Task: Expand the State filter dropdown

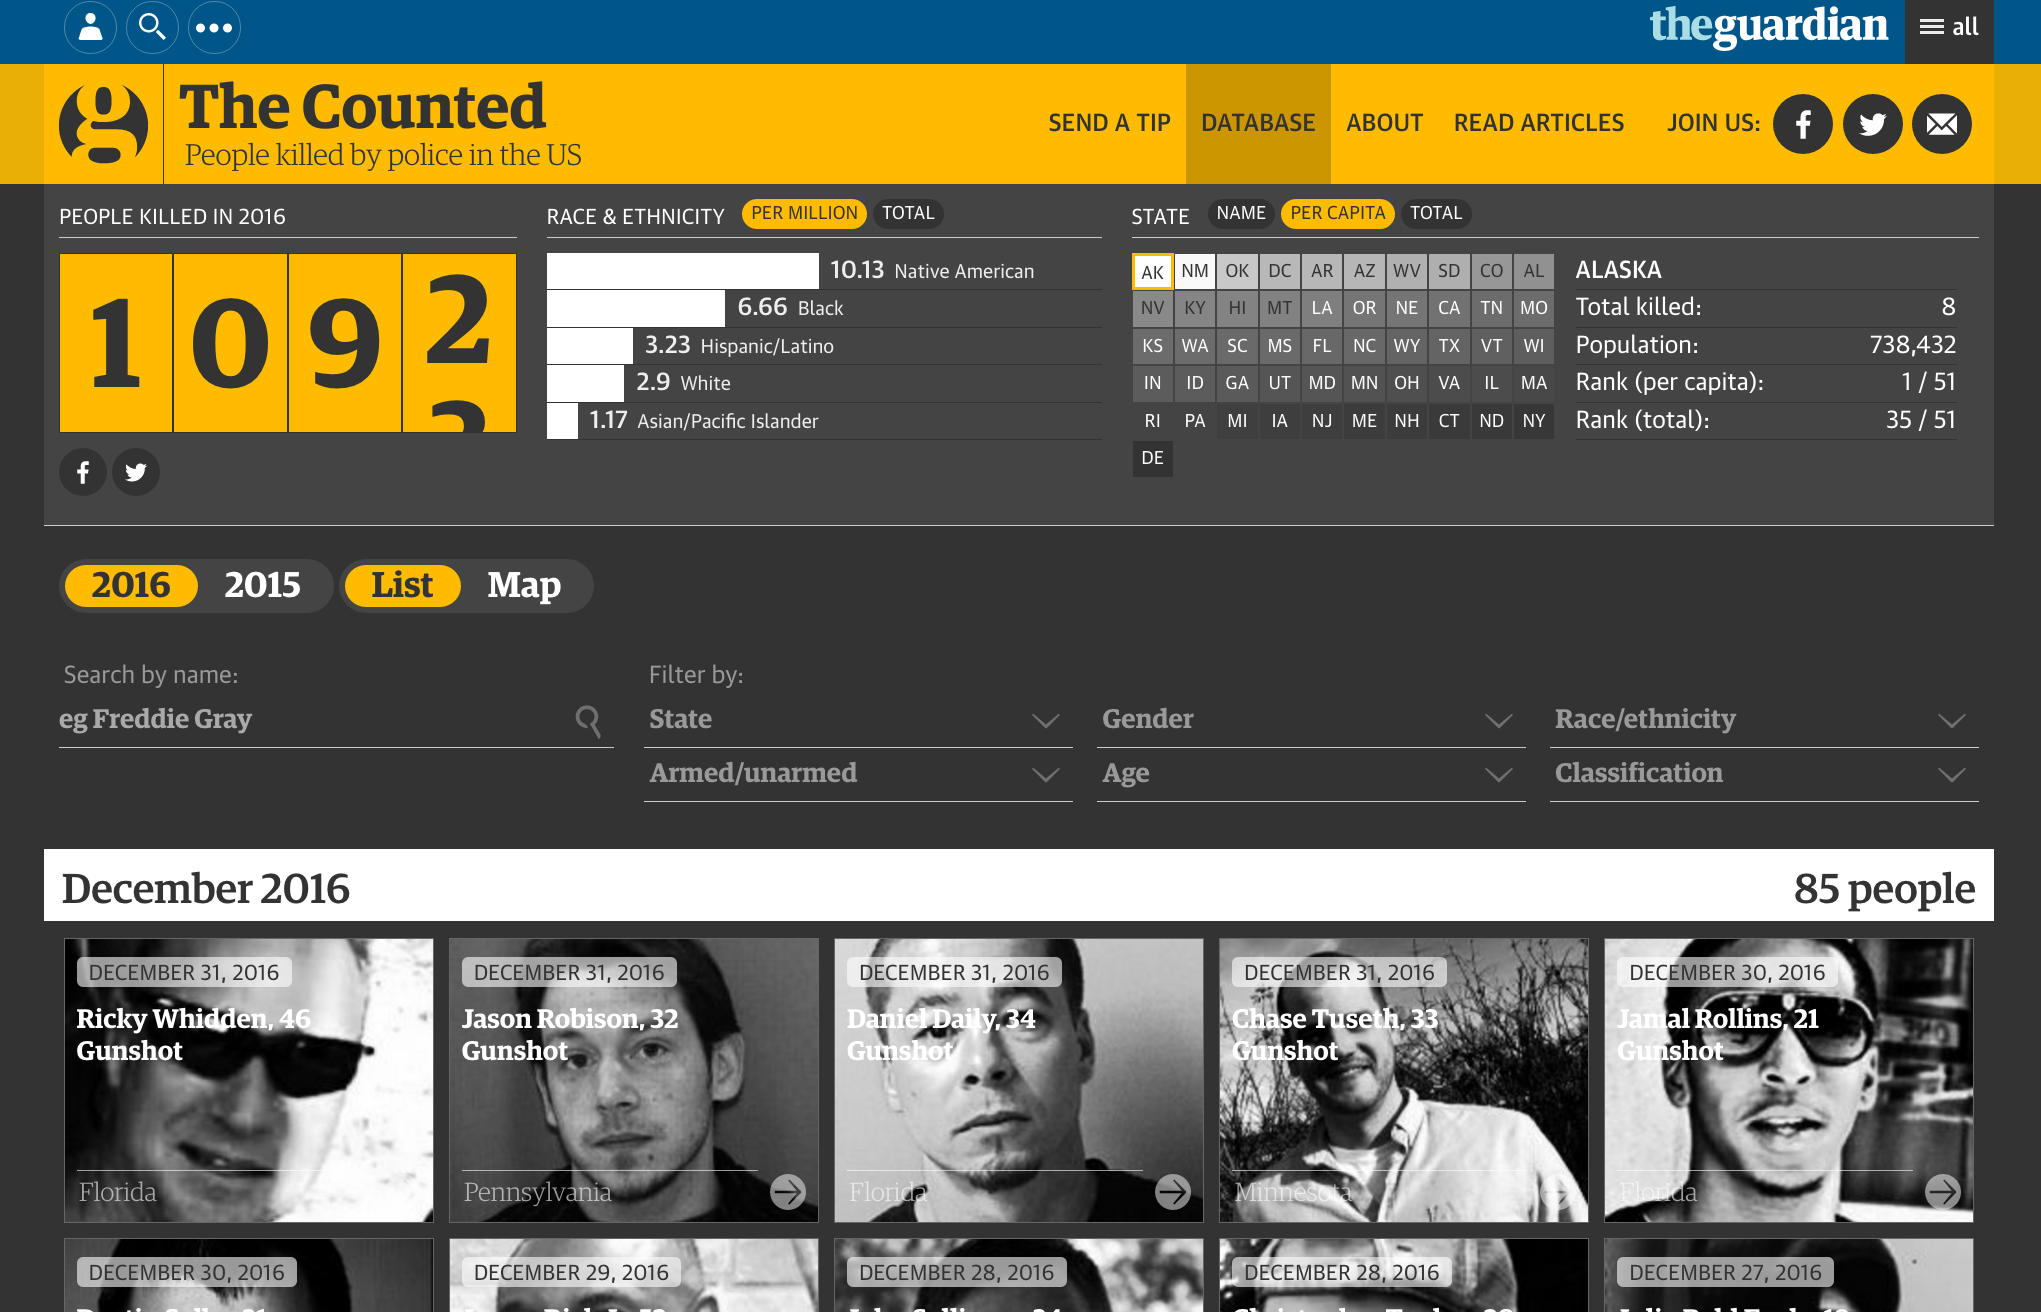Action: [857, 720]
